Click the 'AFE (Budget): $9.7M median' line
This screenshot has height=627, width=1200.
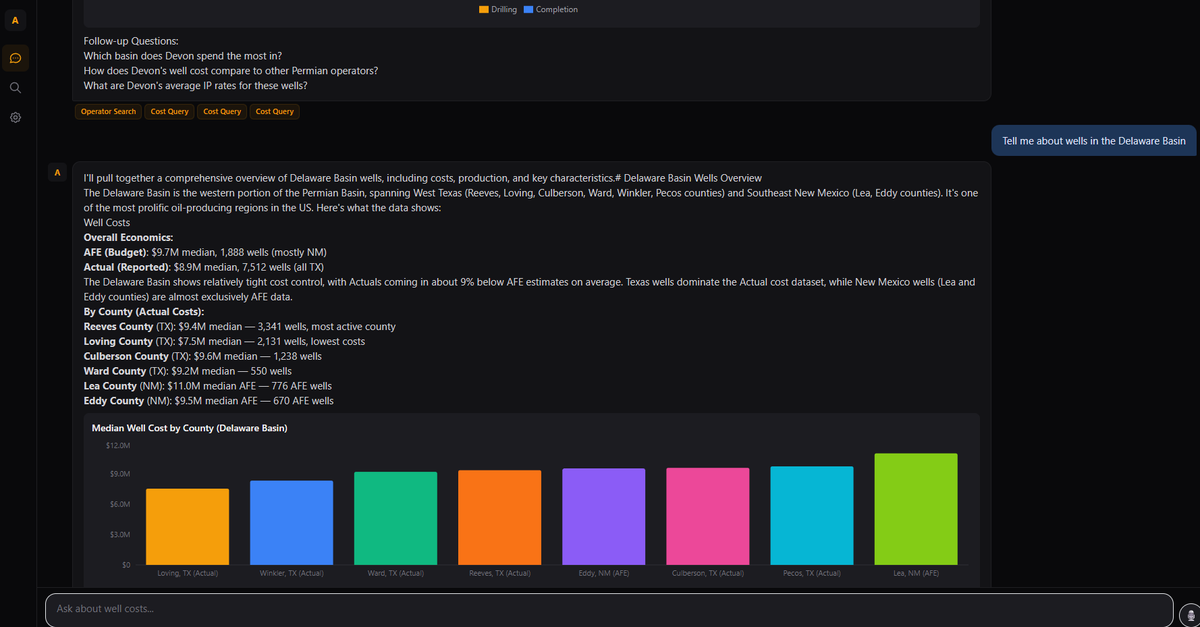(205, 252)
